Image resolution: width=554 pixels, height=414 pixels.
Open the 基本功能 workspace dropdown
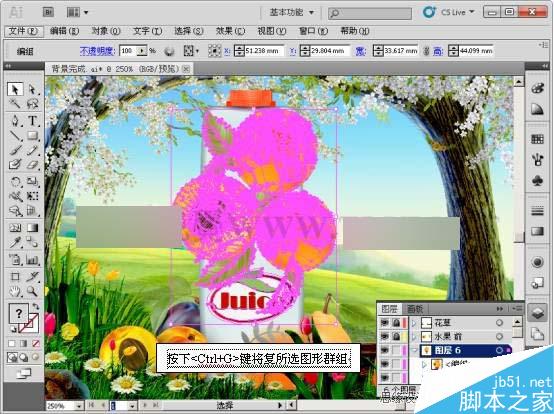pos(291,12)
